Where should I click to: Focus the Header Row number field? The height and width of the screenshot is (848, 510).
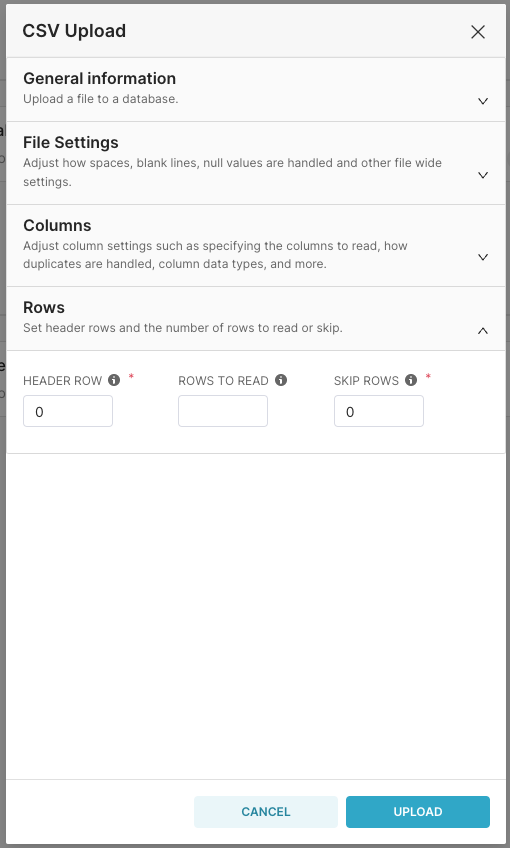pyautogui.click(x=68, y=411)
